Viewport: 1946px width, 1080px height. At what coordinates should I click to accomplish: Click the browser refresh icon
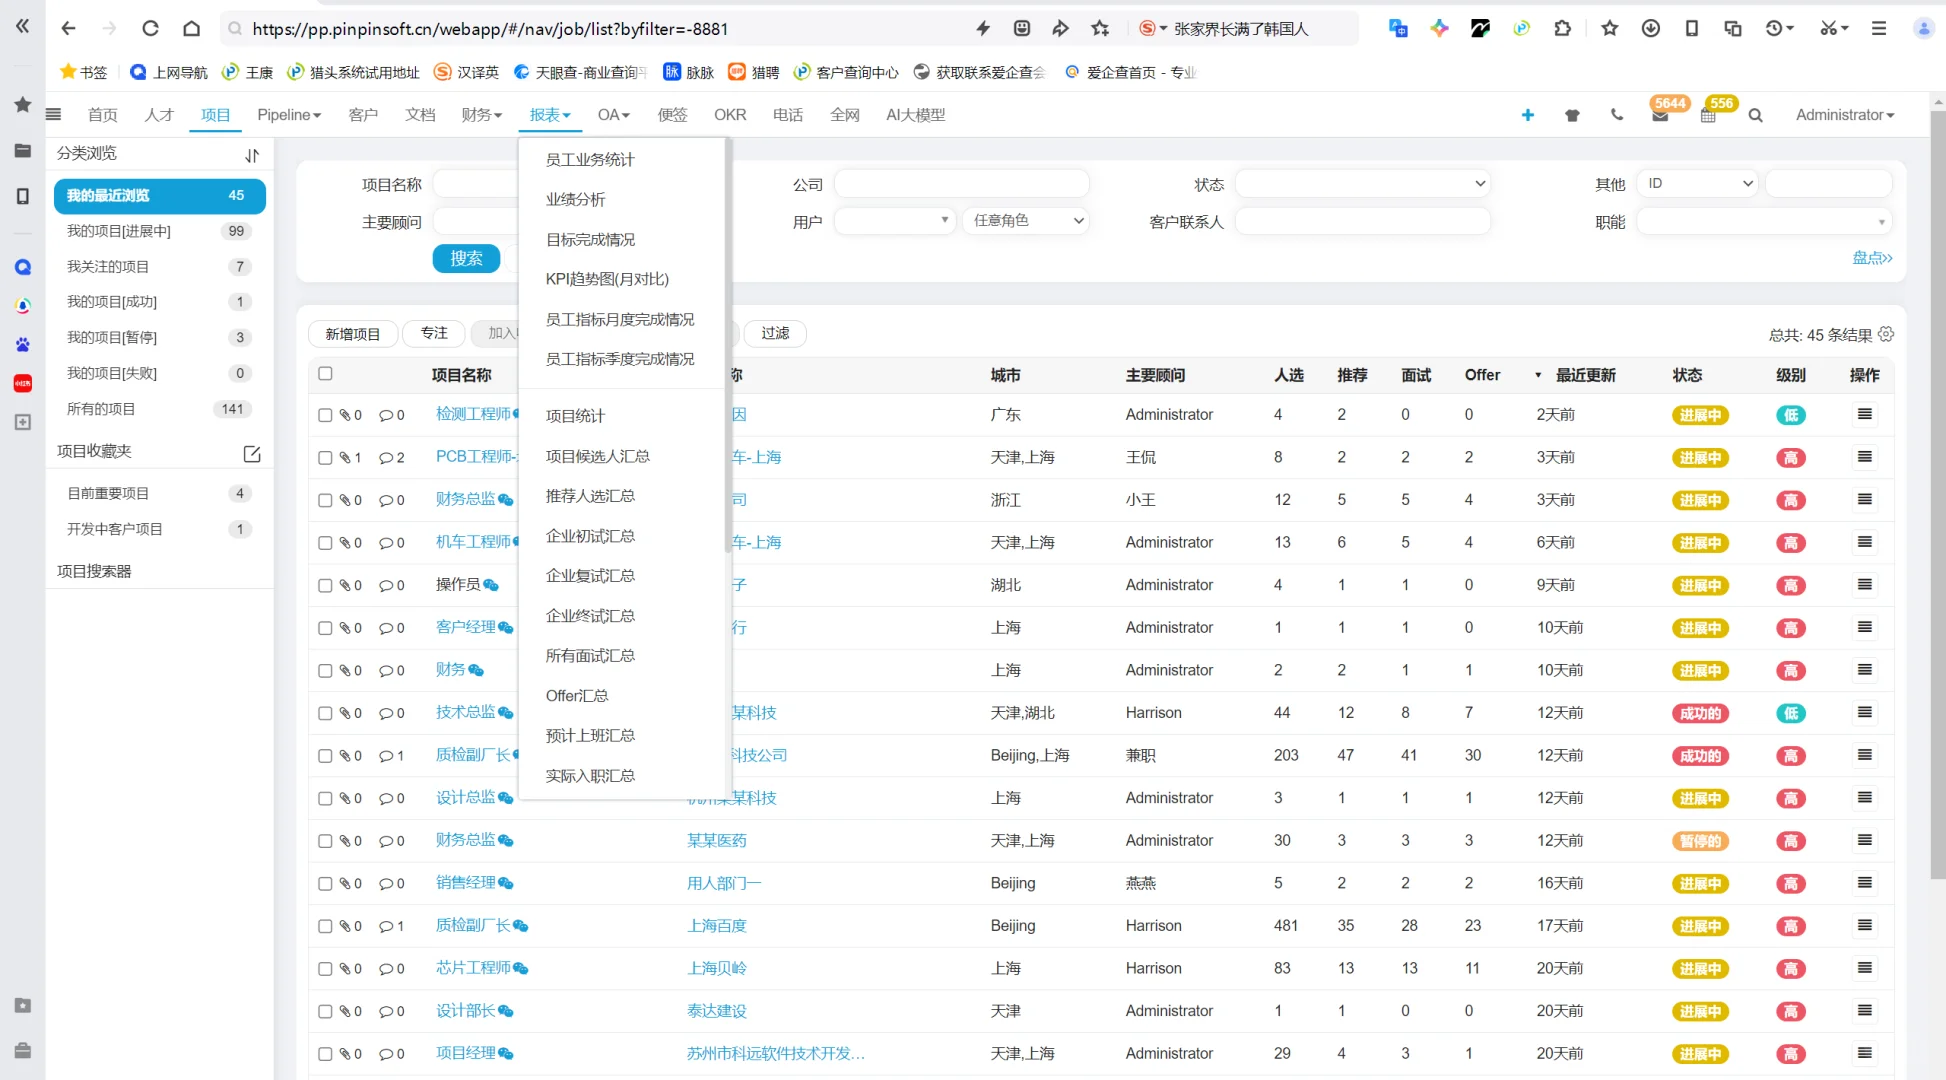click(x=150, y=28)
